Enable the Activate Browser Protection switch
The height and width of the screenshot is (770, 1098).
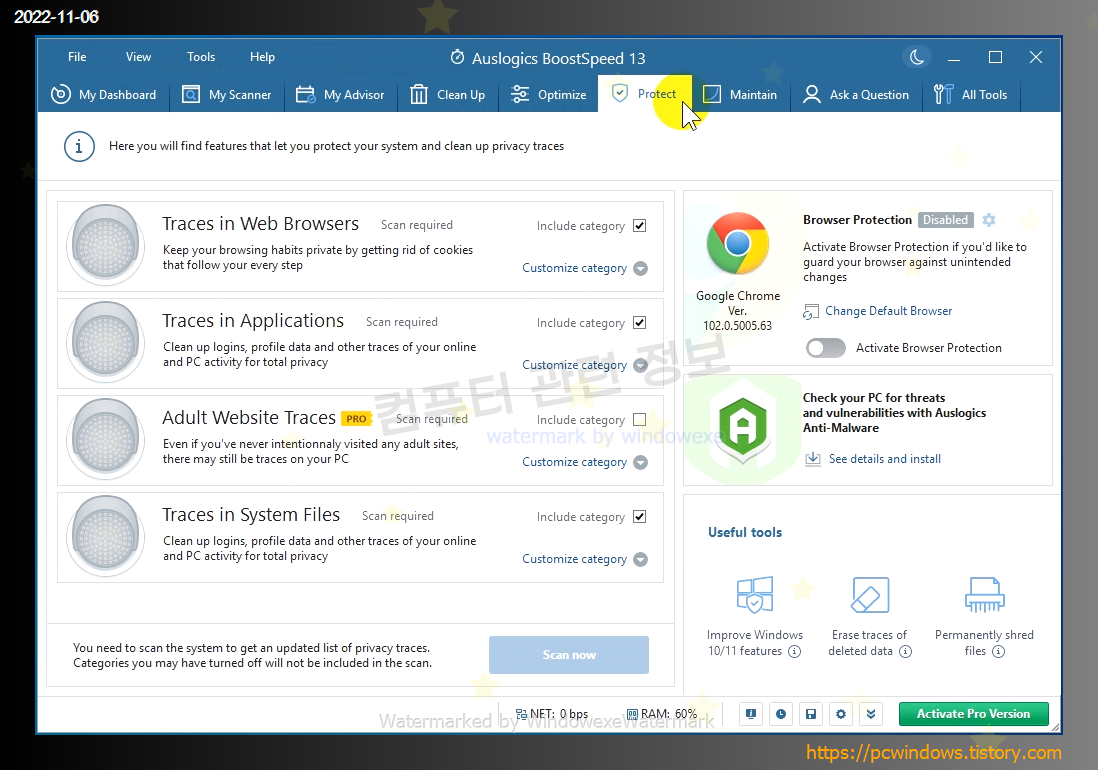(826, 348)
